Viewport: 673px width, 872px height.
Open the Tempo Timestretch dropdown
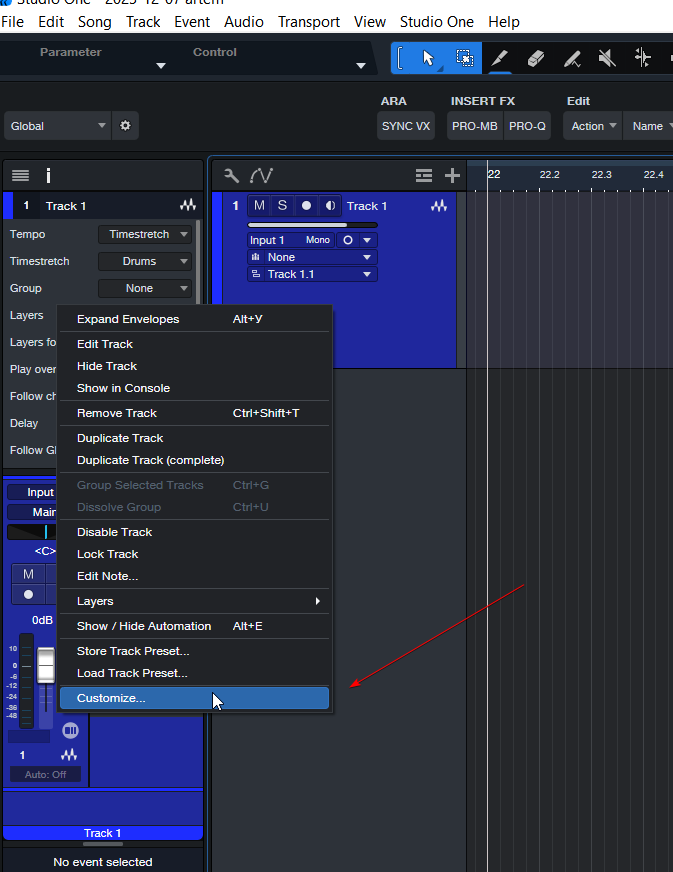(145, 234)
